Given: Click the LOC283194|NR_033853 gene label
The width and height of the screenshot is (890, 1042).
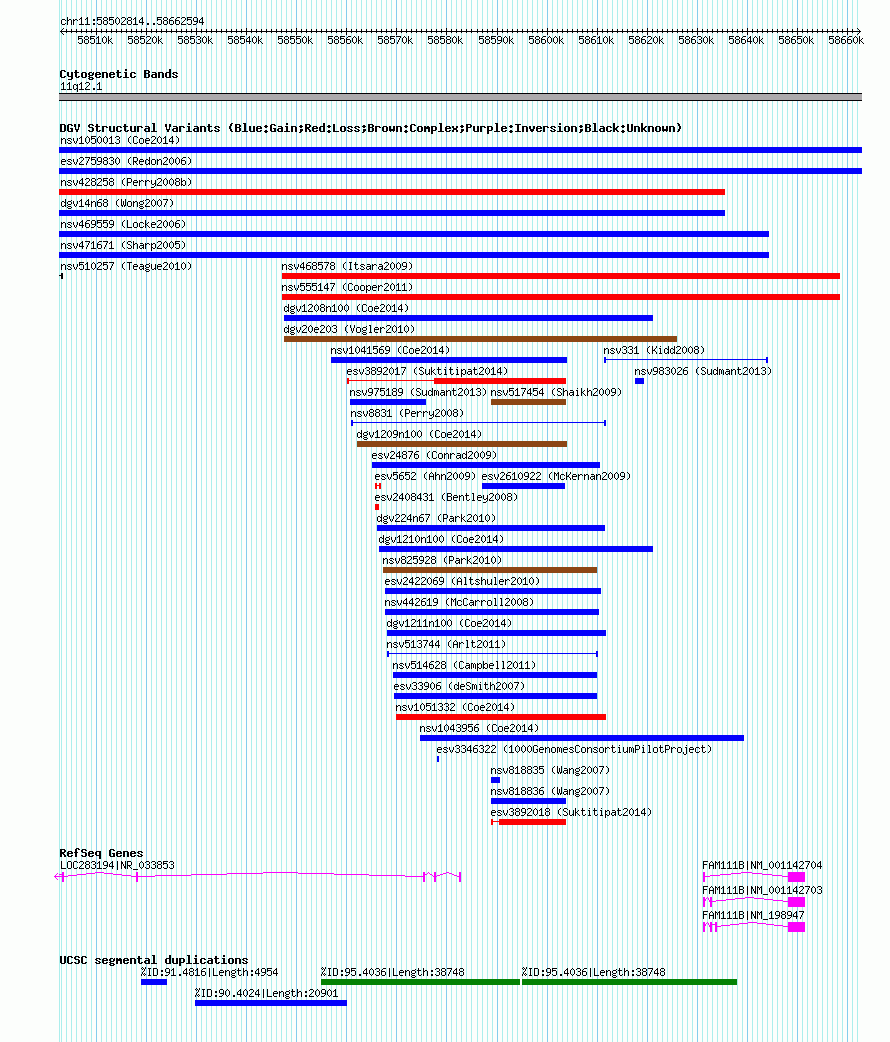Looking at the screenshot, I should pos(117,865).
